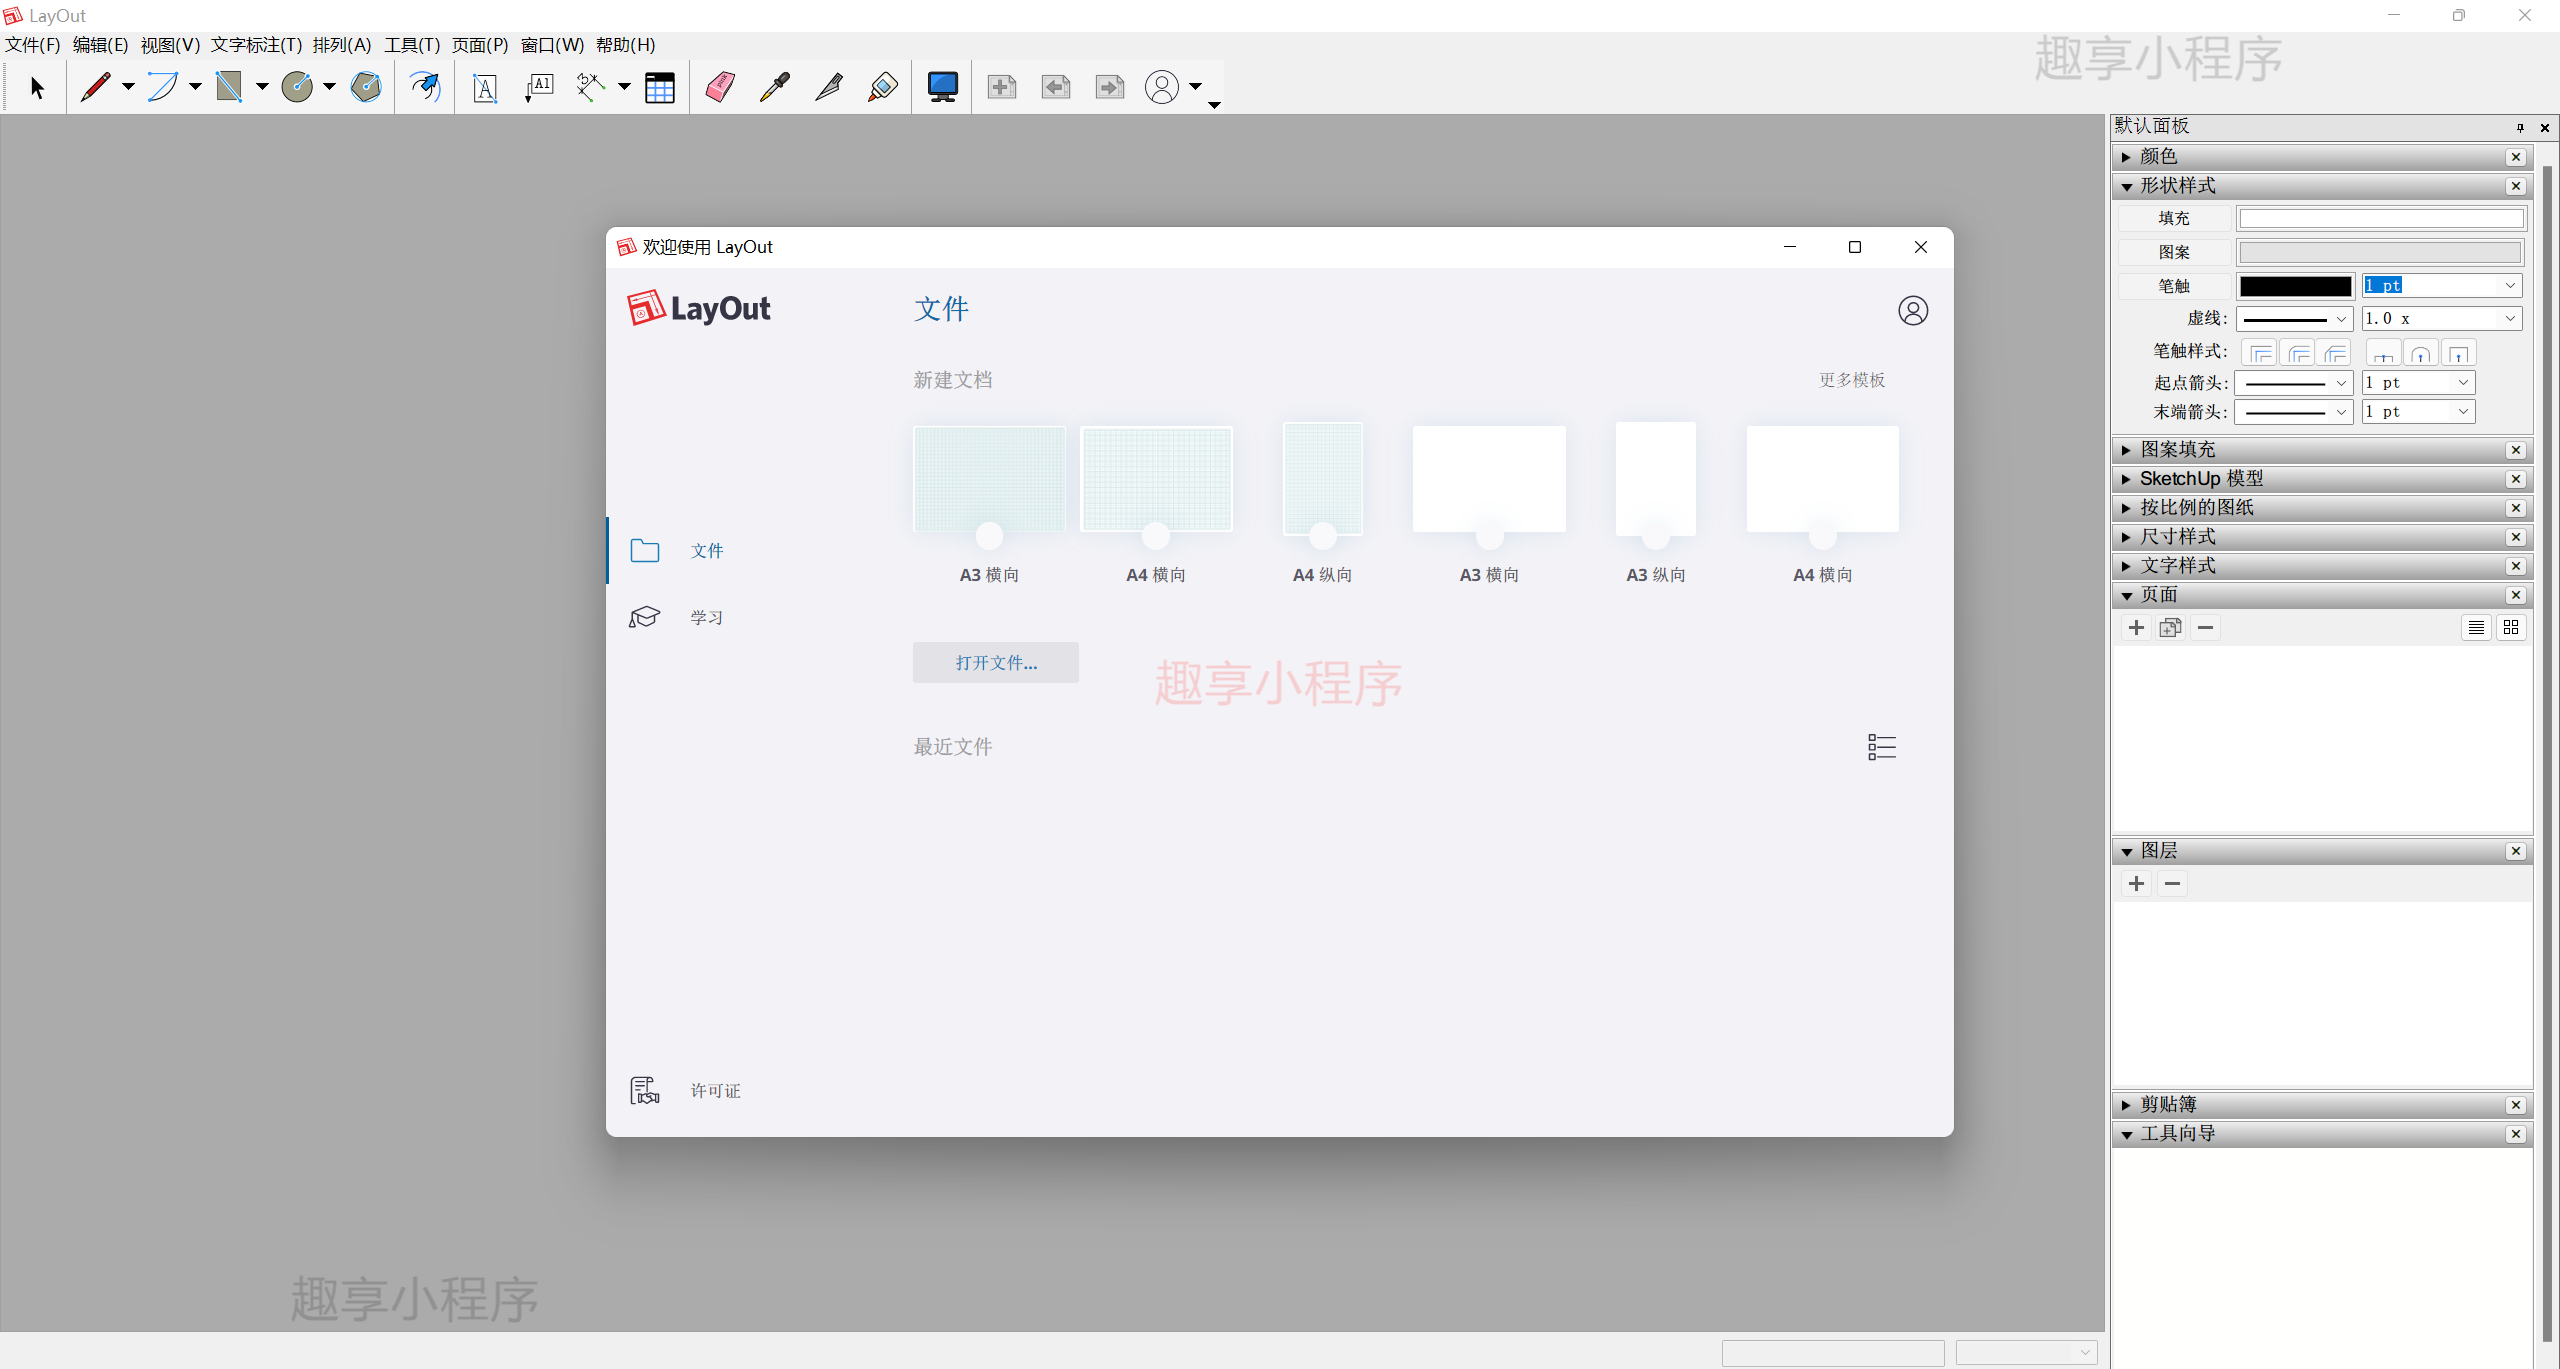Go to previous page icon

pyautogui.click(x=1056, y=87)
